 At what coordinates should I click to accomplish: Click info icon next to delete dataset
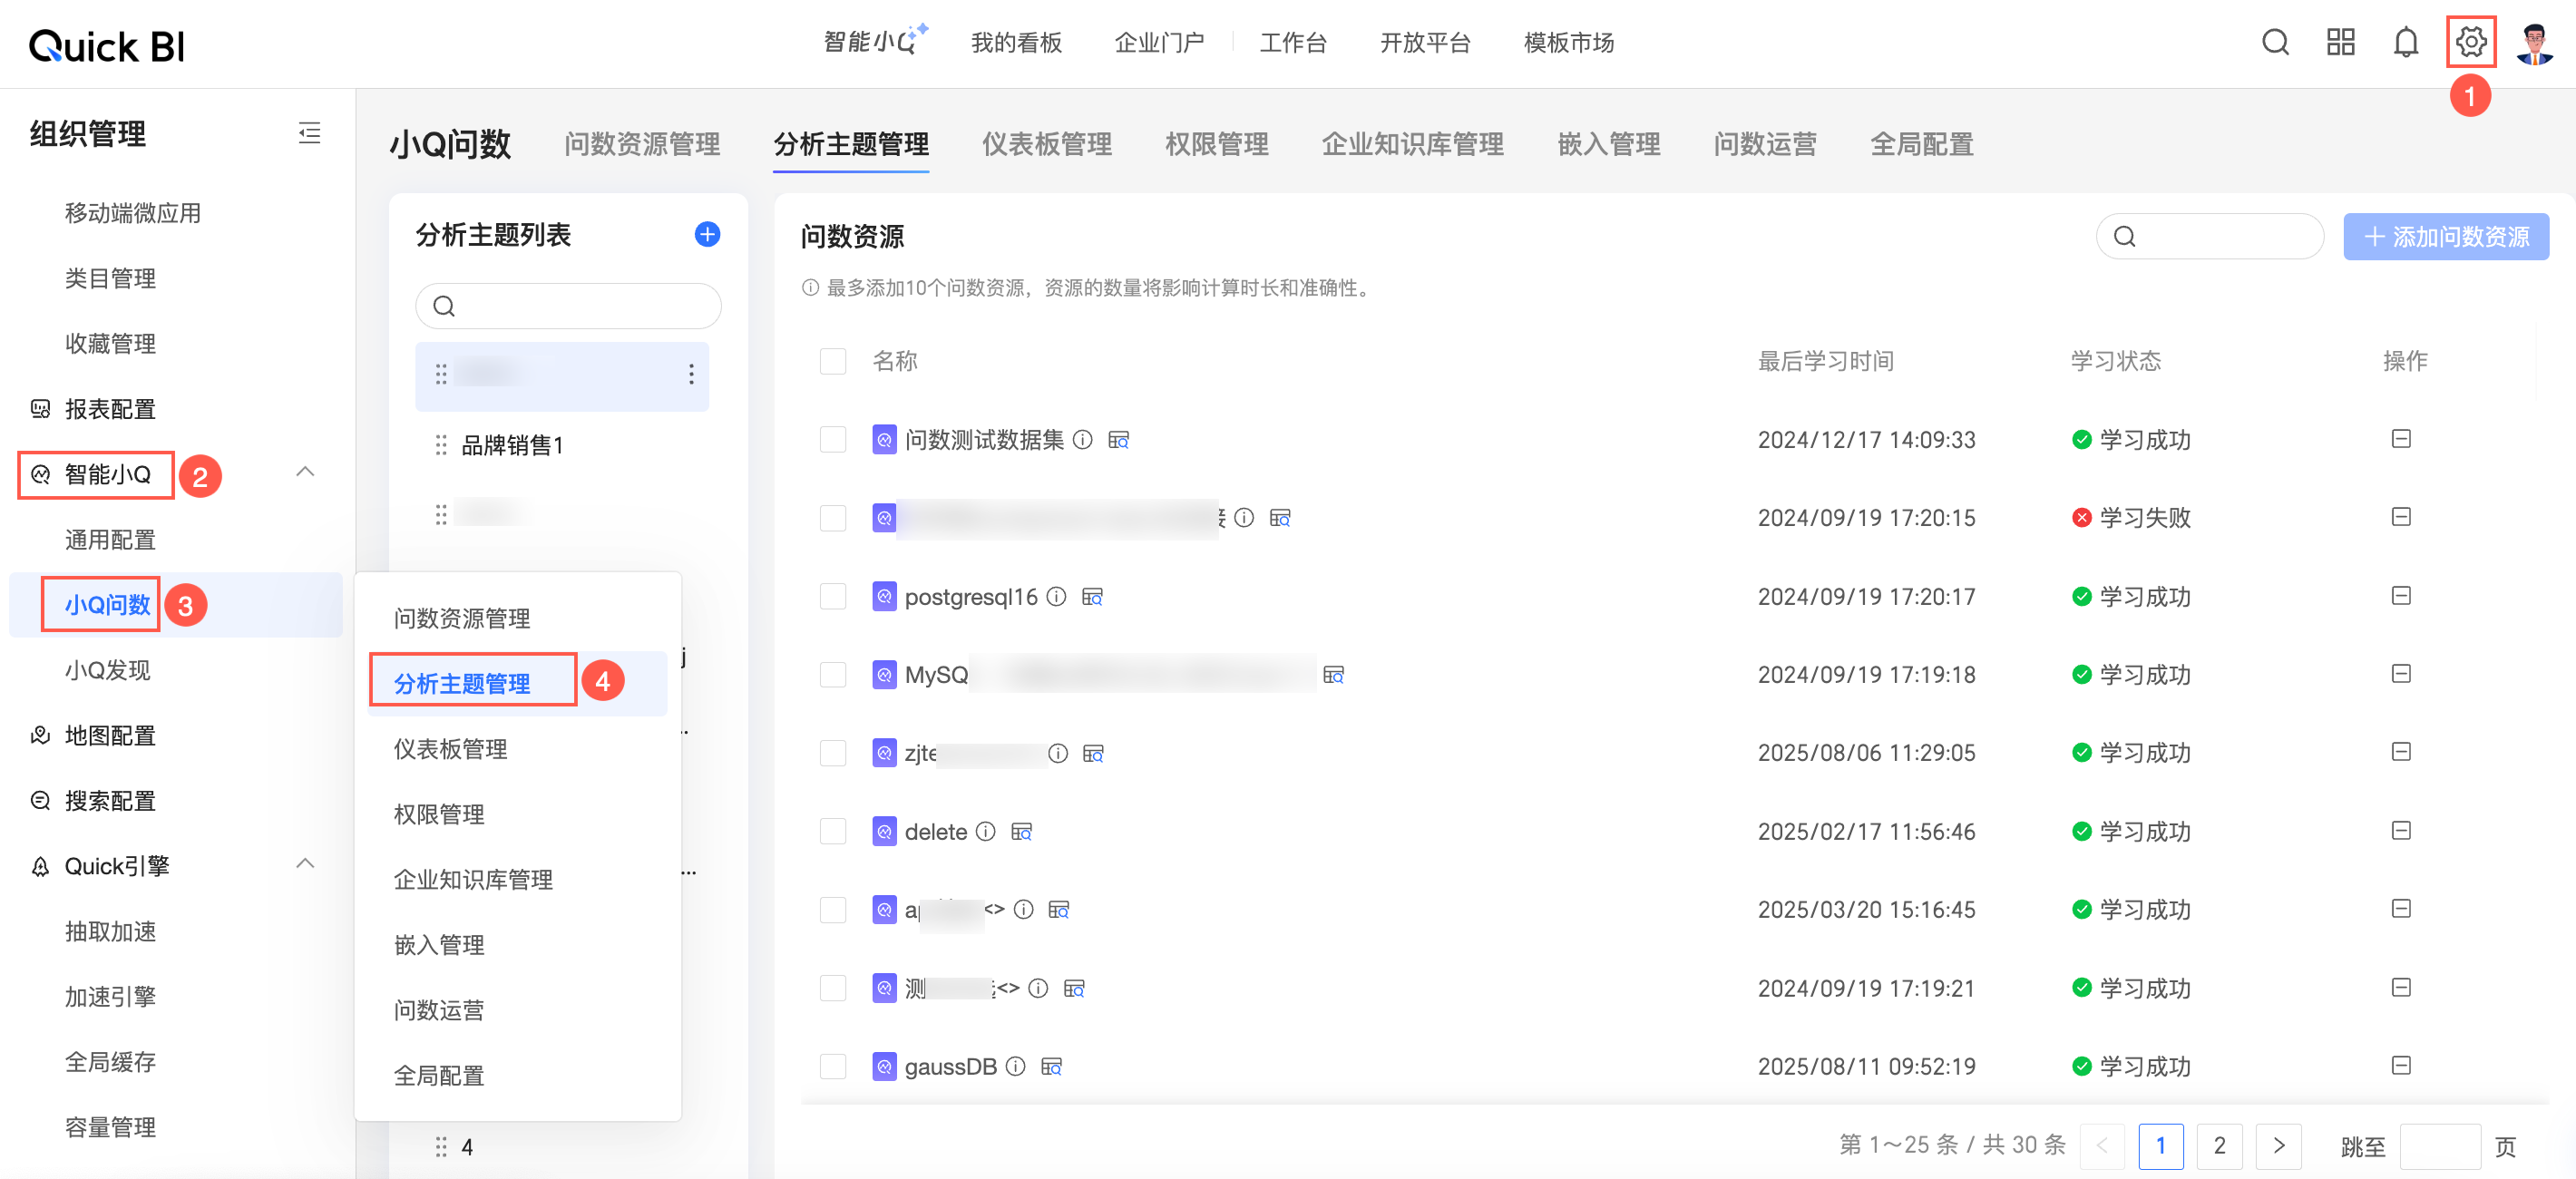click(x=985, y=832)
